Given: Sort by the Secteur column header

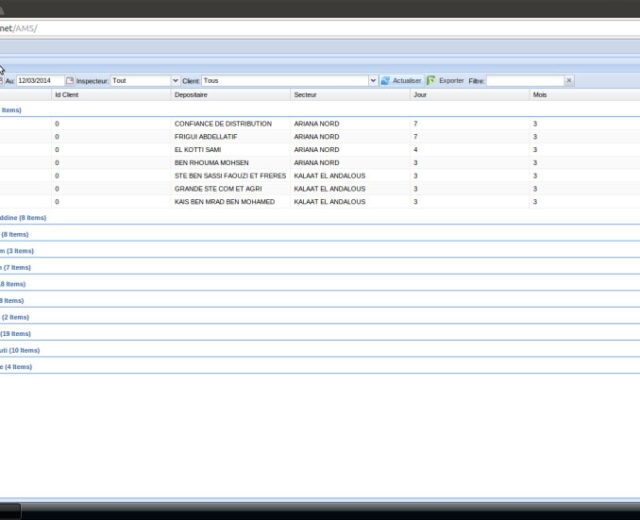Looking at the screenshot, I should [x=305, y=95].
